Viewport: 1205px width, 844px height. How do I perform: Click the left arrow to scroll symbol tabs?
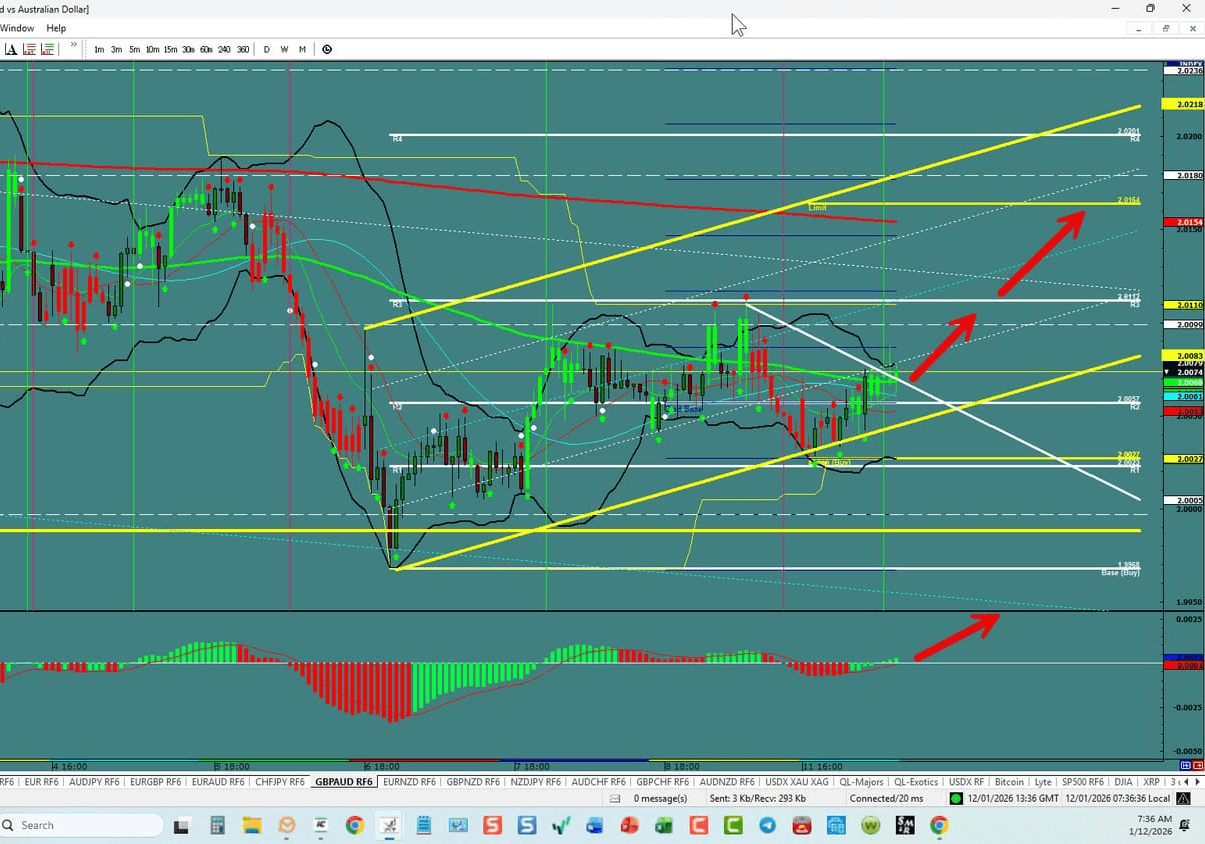1185,781
